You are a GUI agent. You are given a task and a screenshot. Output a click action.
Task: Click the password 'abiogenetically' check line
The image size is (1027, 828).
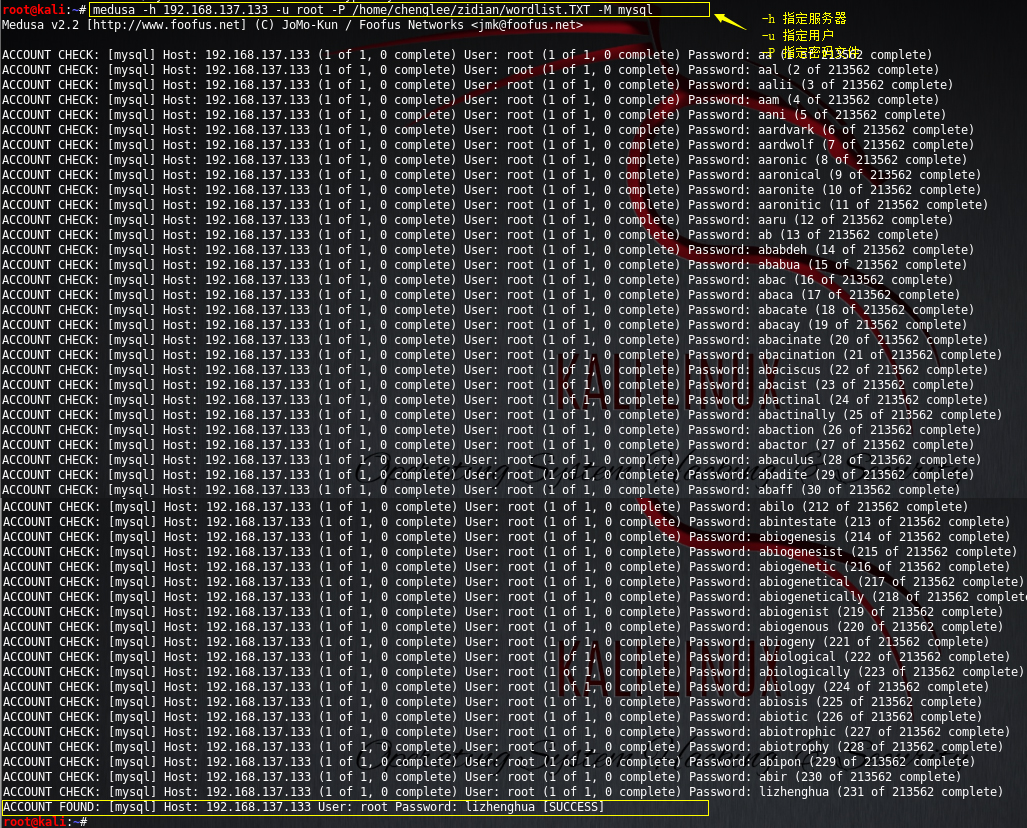pos(515,597)
